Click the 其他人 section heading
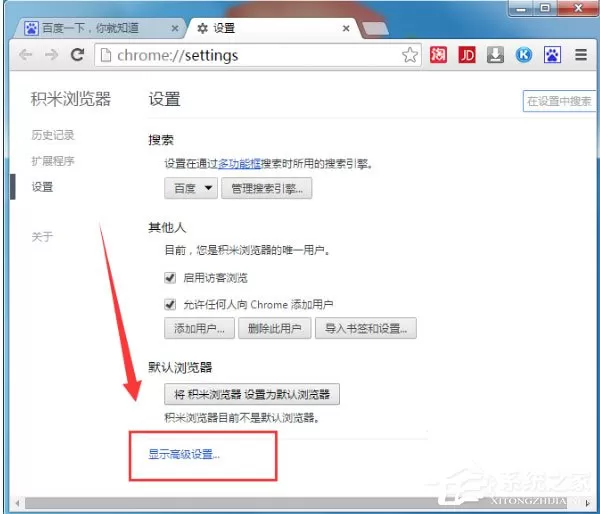Screen dimensions: 600x514 [x=167, y=228]
